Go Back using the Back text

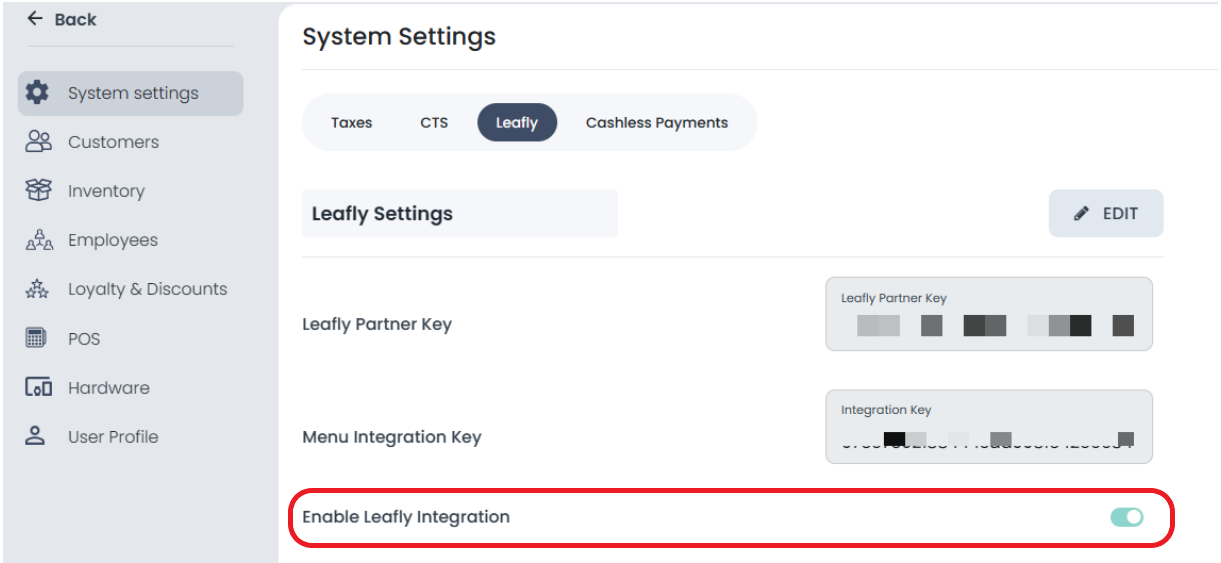point(75,19)
